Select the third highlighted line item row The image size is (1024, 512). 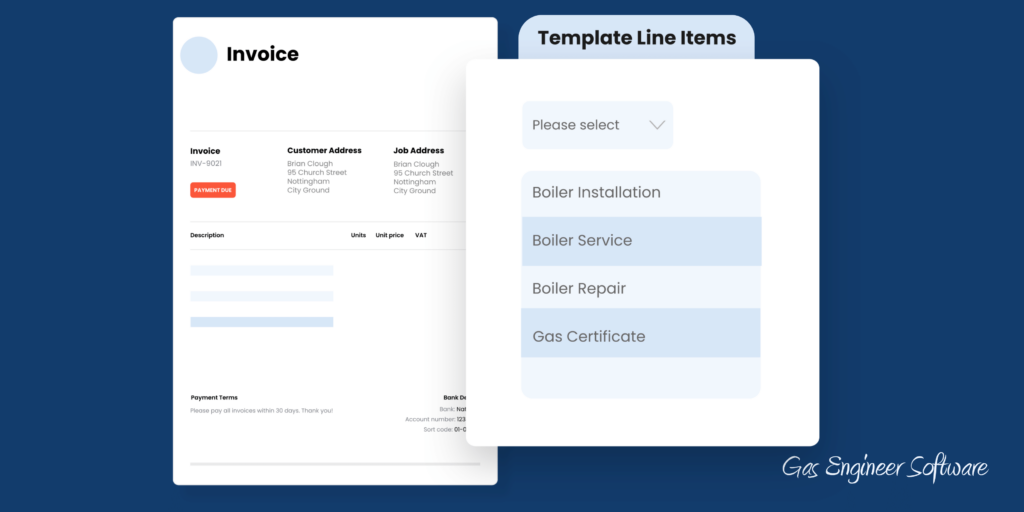click(262, 322)
